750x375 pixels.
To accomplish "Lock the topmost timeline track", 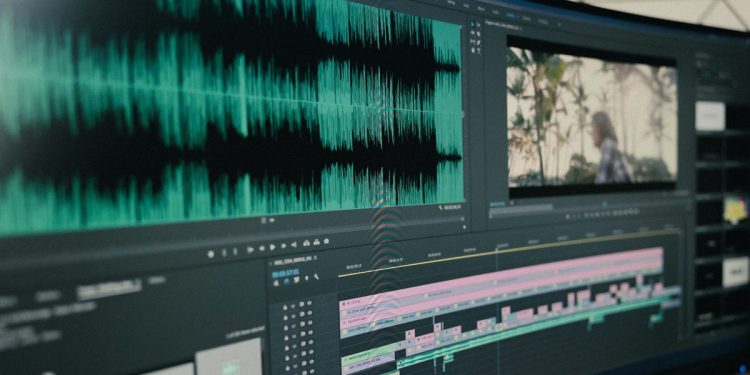I will 285,308.
